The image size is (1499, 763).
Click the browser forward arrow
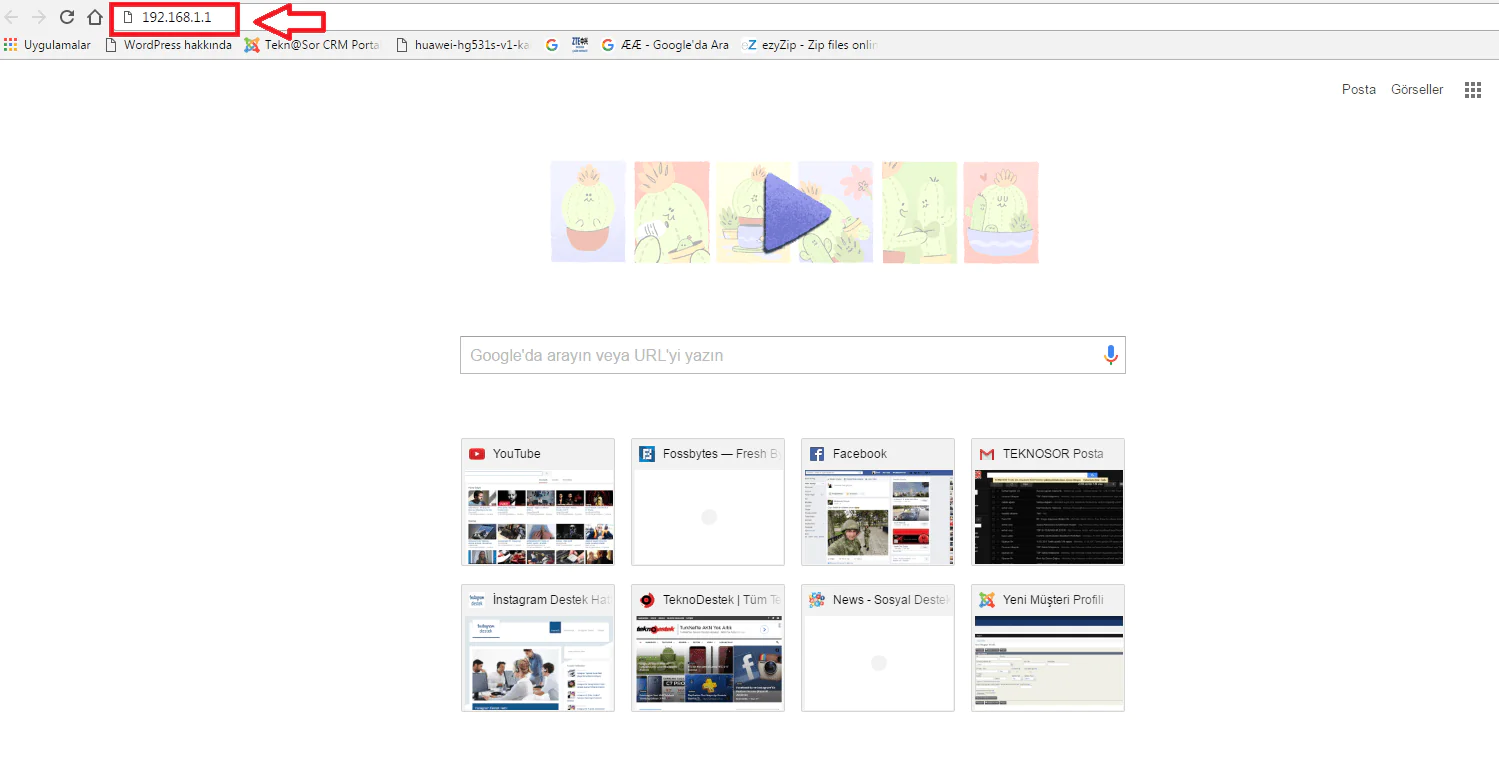[x=40, y=17]
